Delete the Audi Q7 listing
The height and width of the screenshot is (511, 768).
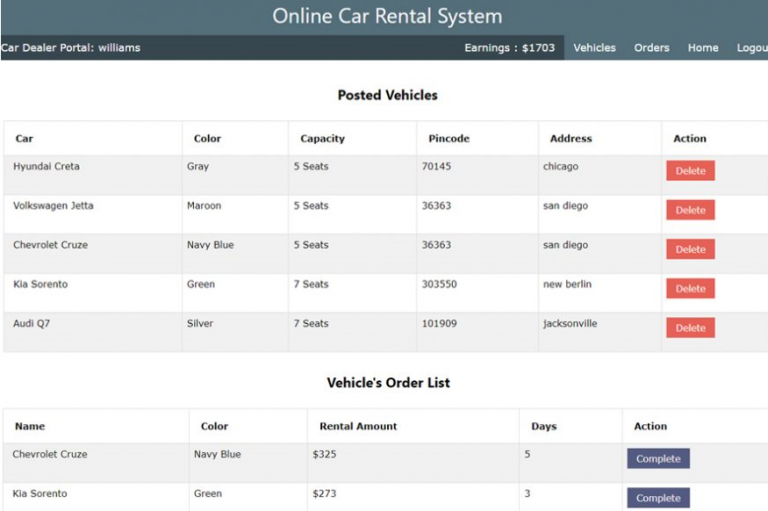(x=690, y=328)
